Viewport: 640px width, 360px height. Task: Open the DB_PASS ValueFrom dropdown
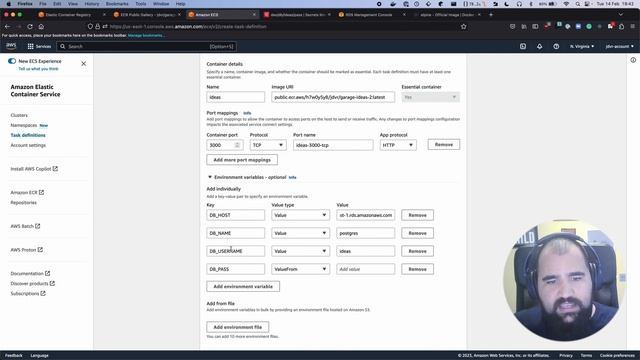[x=300, y=269]
